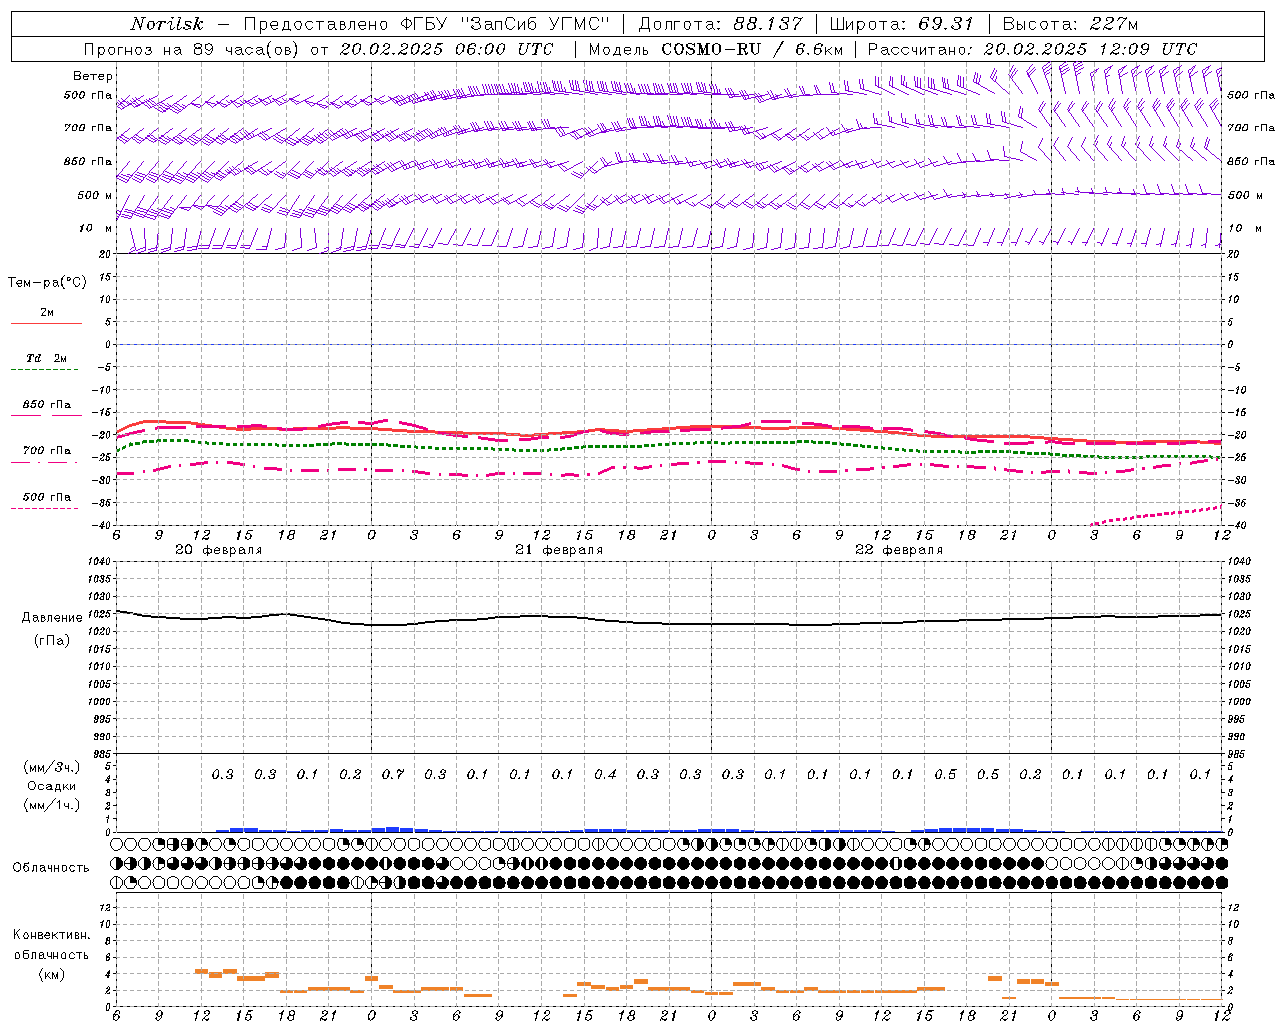Click the Конвективн. convective cloud label
Screen dimensions: 1280x1024
coord(52,935)
